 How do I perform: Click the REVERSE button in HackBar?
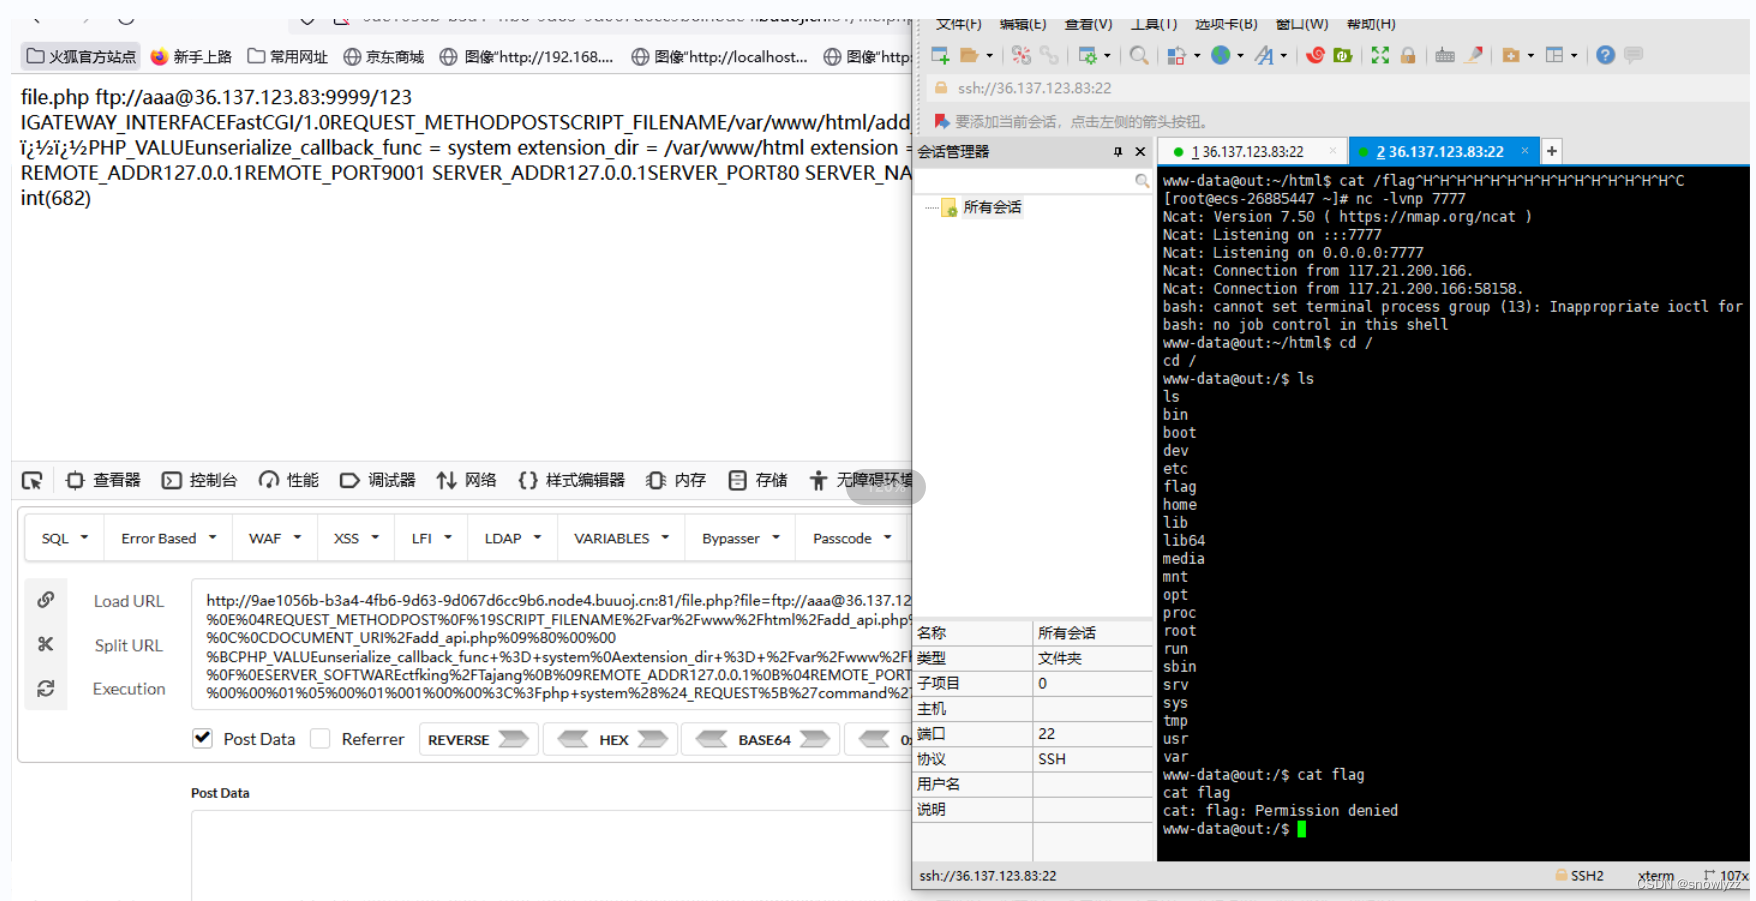point(479,739)
